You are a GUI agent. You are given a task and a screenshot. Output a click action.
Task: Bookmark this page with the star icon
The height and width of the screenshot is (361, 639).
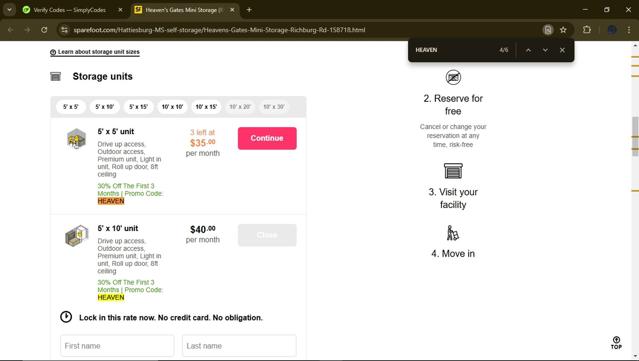(x=563, y=30)
